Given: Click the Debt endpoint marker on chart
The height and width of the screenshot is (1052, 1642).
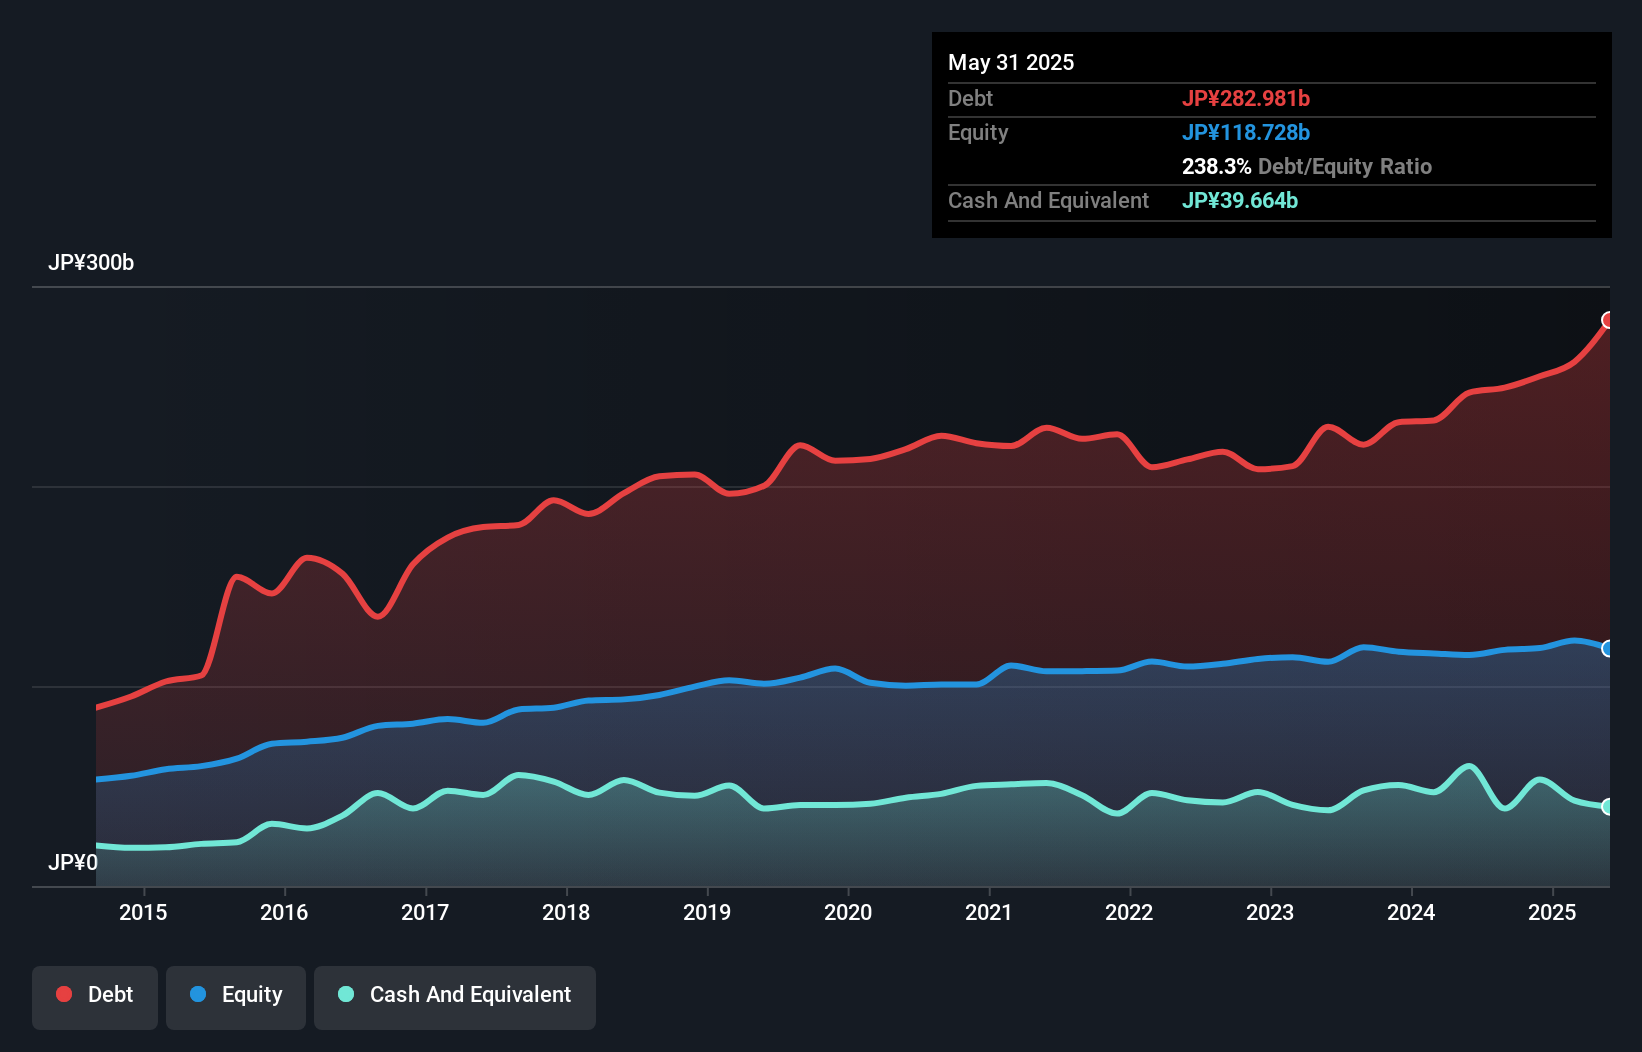Looking at the screenshot, I should point(1608,320).
